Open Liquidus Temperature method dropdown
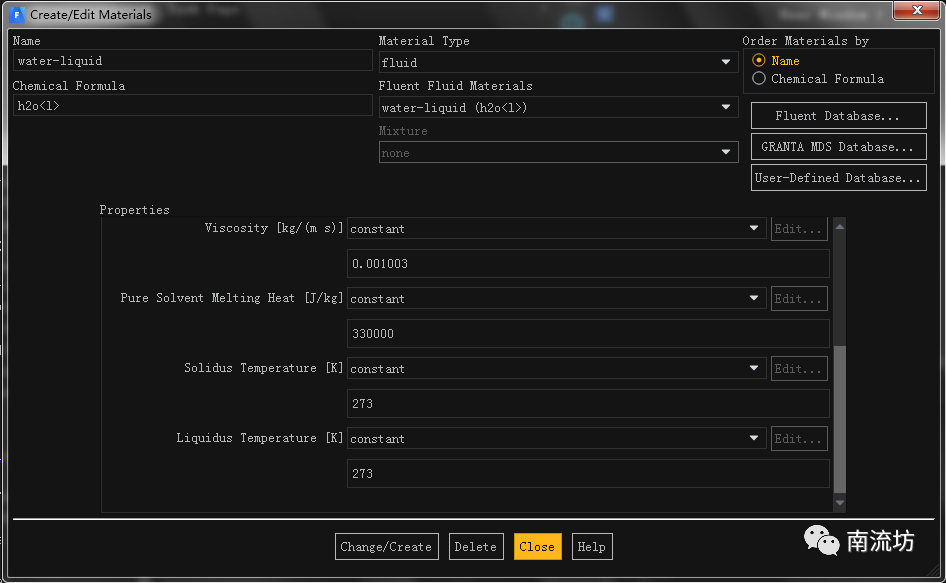This screenshot has width=946, height=583. tap(556, 438)
